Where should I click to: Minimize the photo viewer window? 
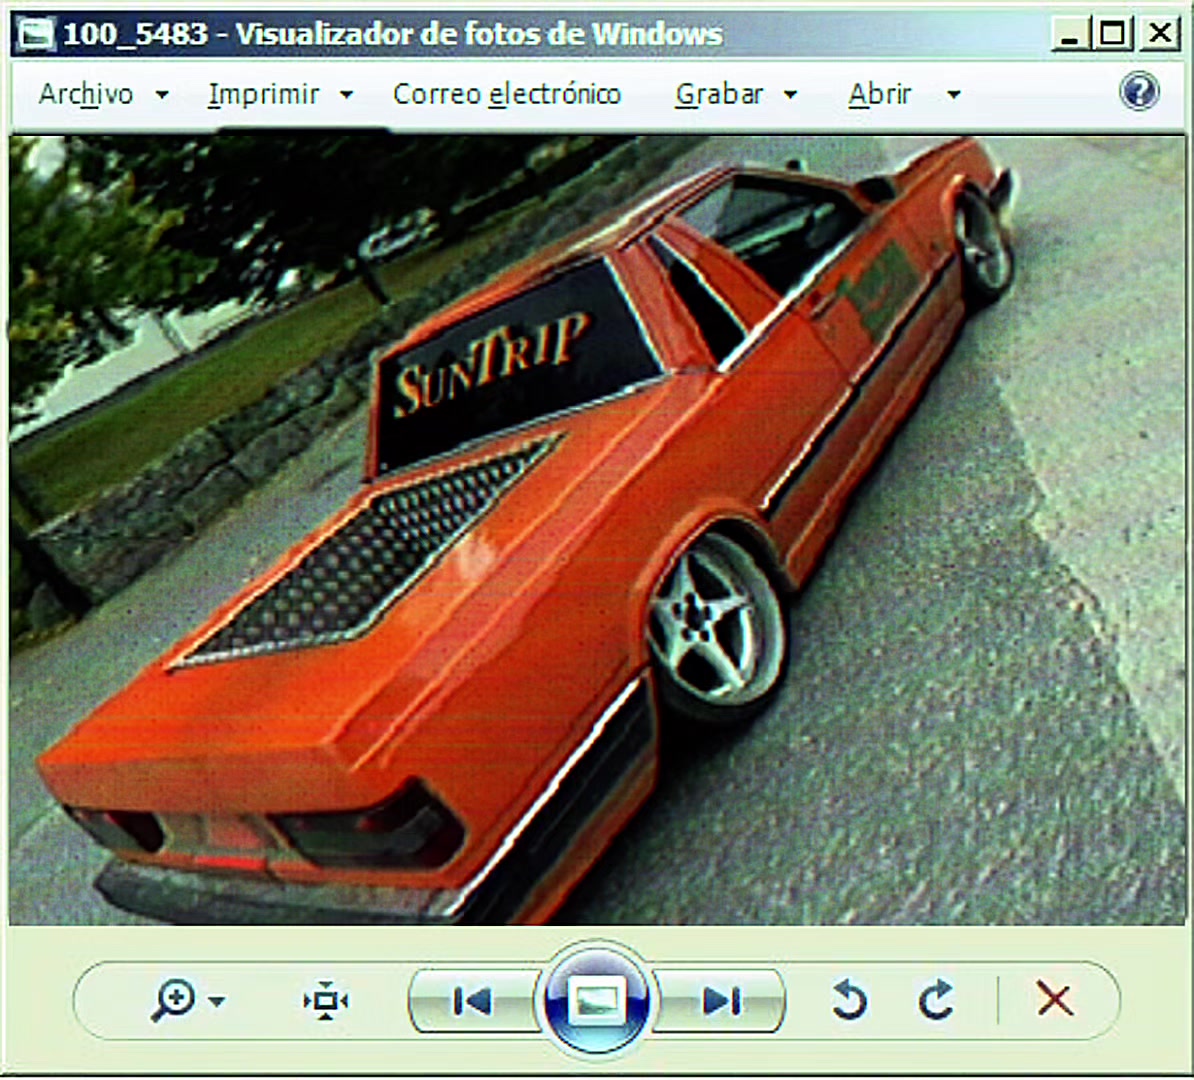(1070, 34)
